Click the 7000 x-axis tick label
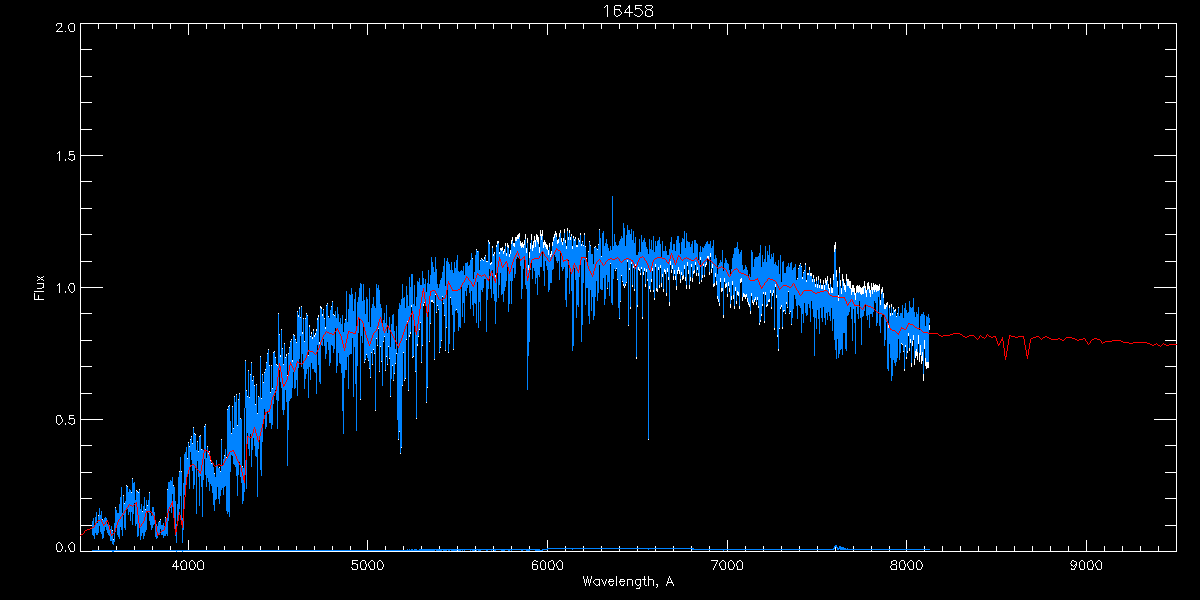The image size is (1200, 600). [727, 565]
